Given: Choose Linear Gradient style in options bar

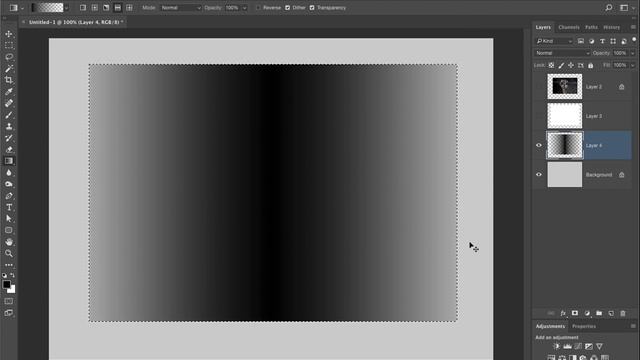Looking at the screenshot, I should pyautogui.click(x=83, y=8).
